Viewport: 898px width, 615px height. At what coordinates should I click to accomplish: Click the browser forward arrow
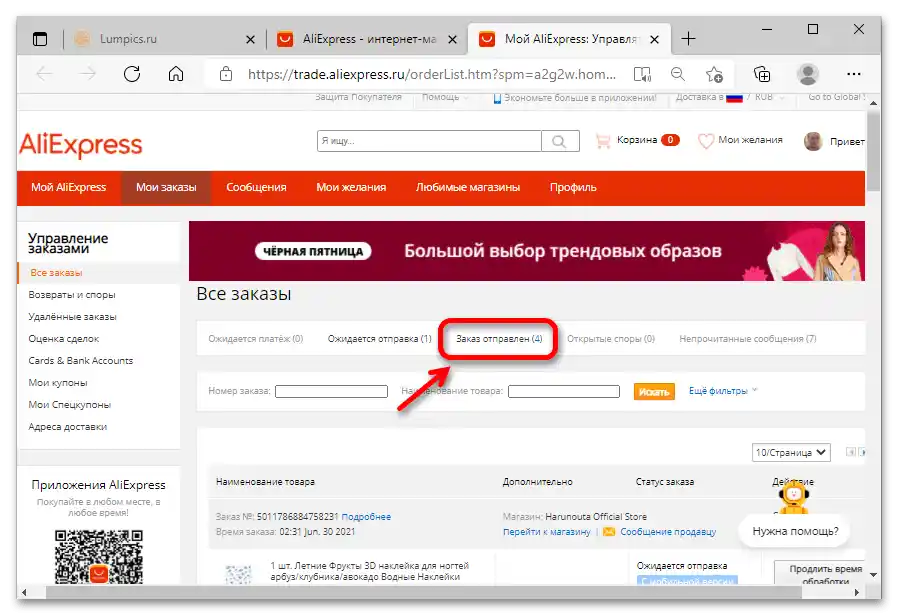point(88,74)
